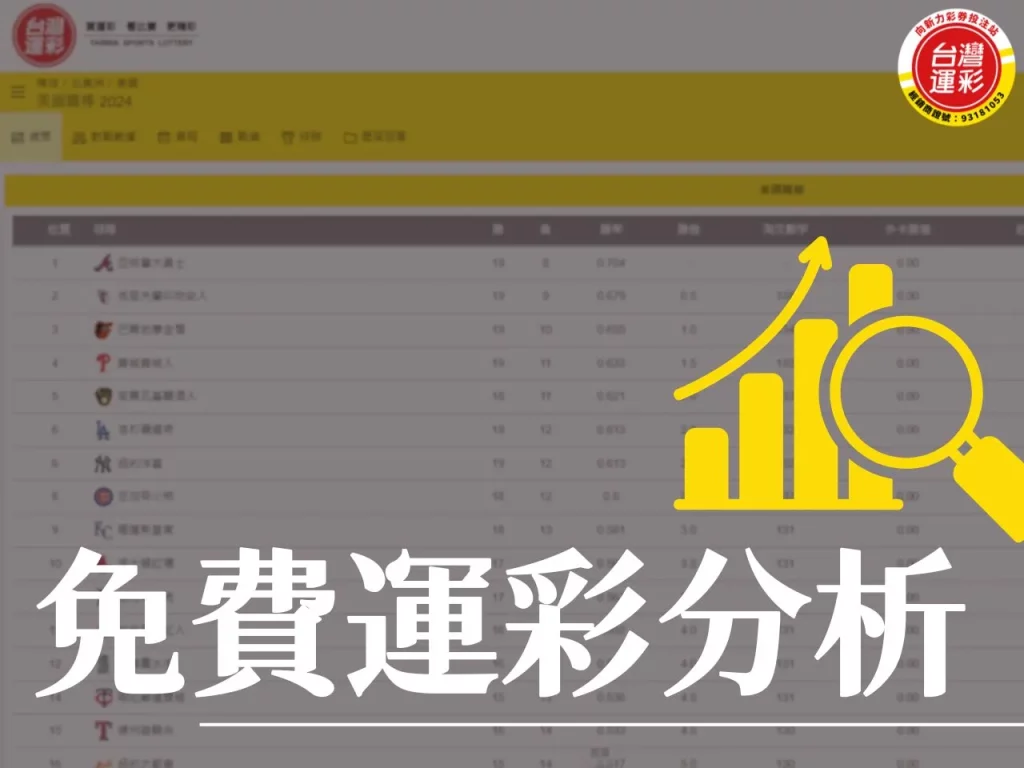Open the tab with the trophy icon
This screenshot has width=1024, height=768.
[x=301, y=137]
